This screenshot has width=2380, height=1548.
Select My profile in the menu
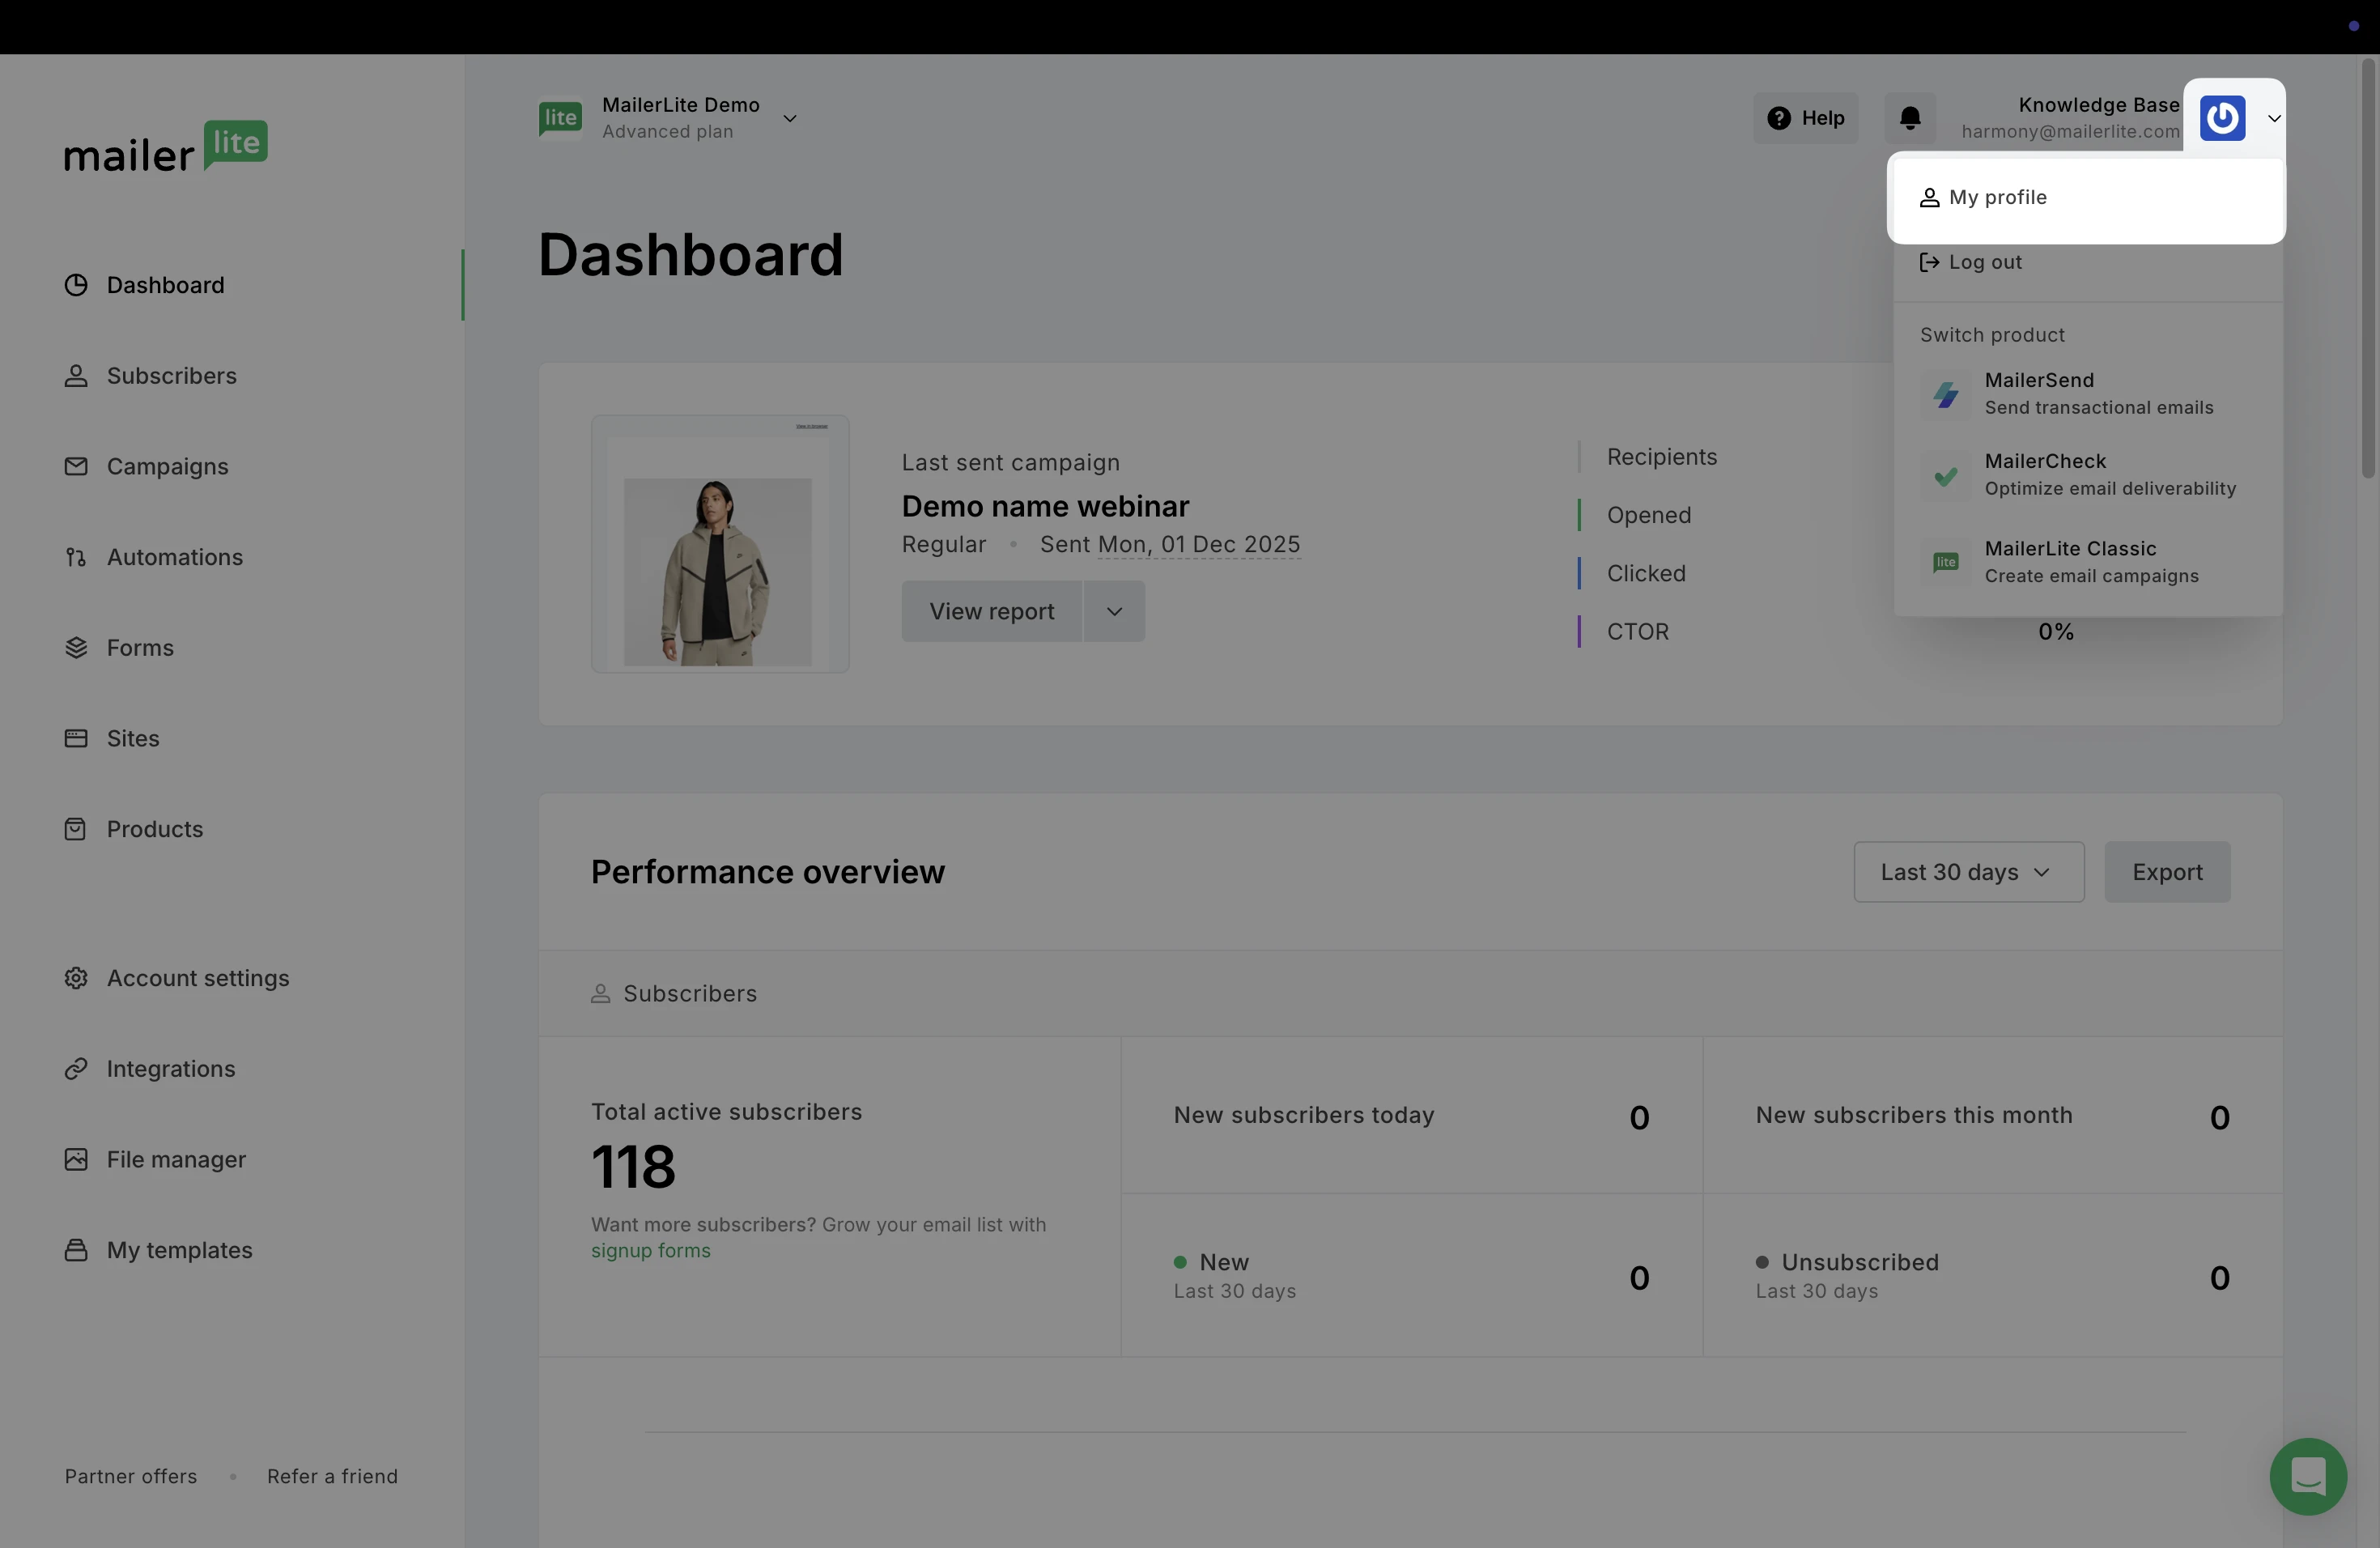(1997, 197)
